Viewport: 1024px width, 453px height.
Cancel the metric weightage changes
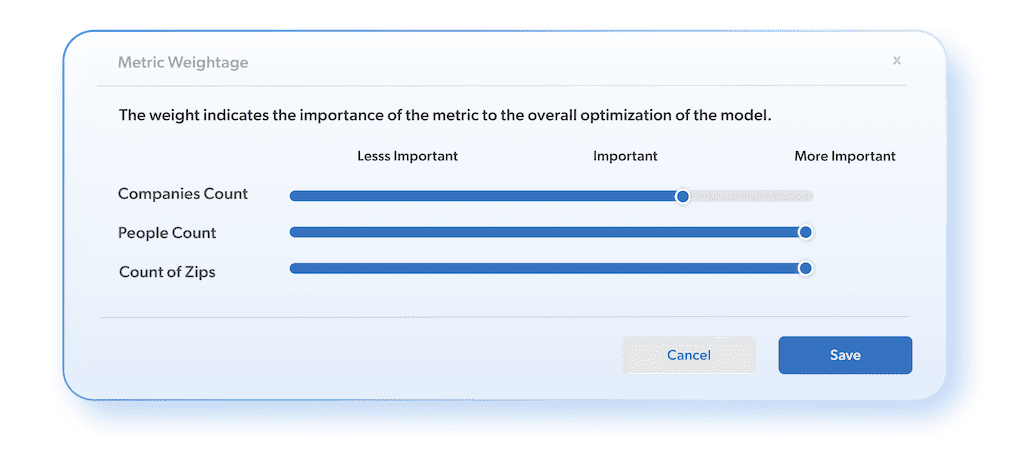pyautogui.click(x=688, y=355)
